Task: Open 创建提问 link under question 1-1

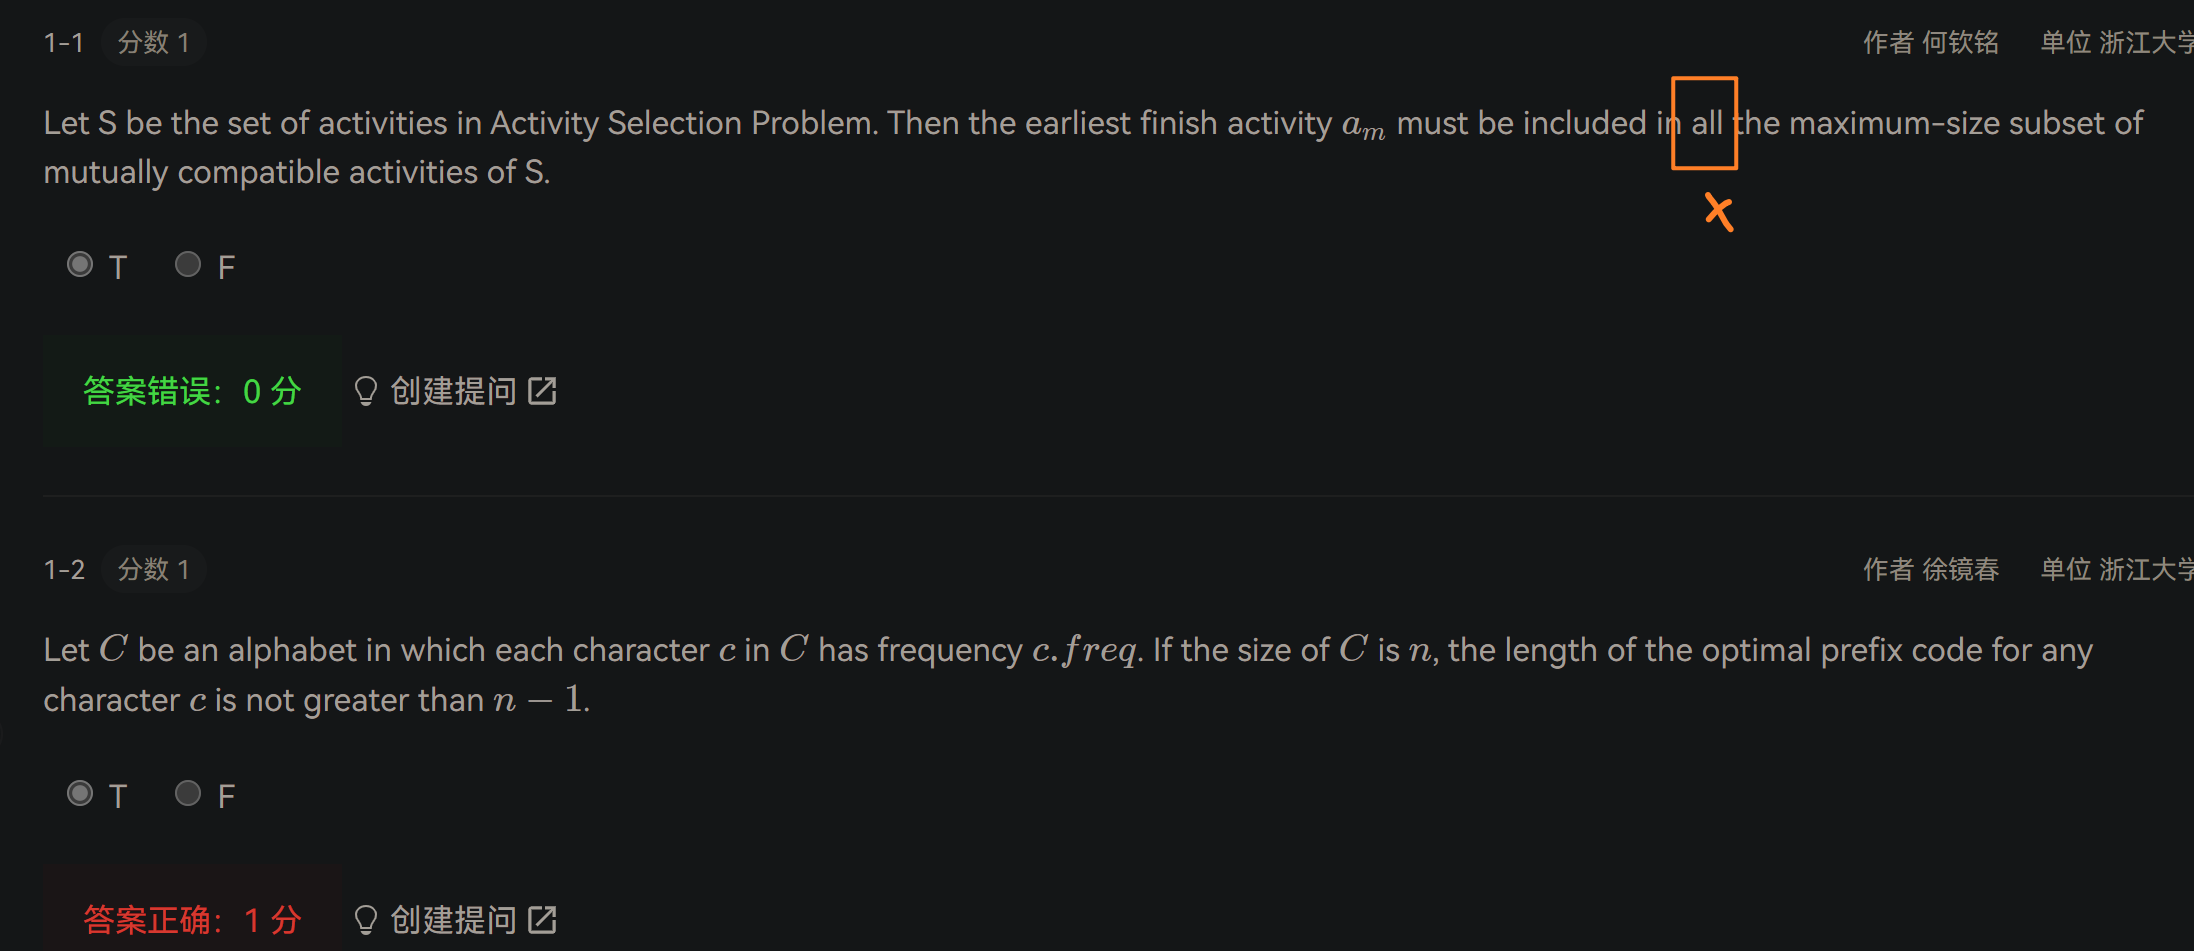Action: point(456,391)
